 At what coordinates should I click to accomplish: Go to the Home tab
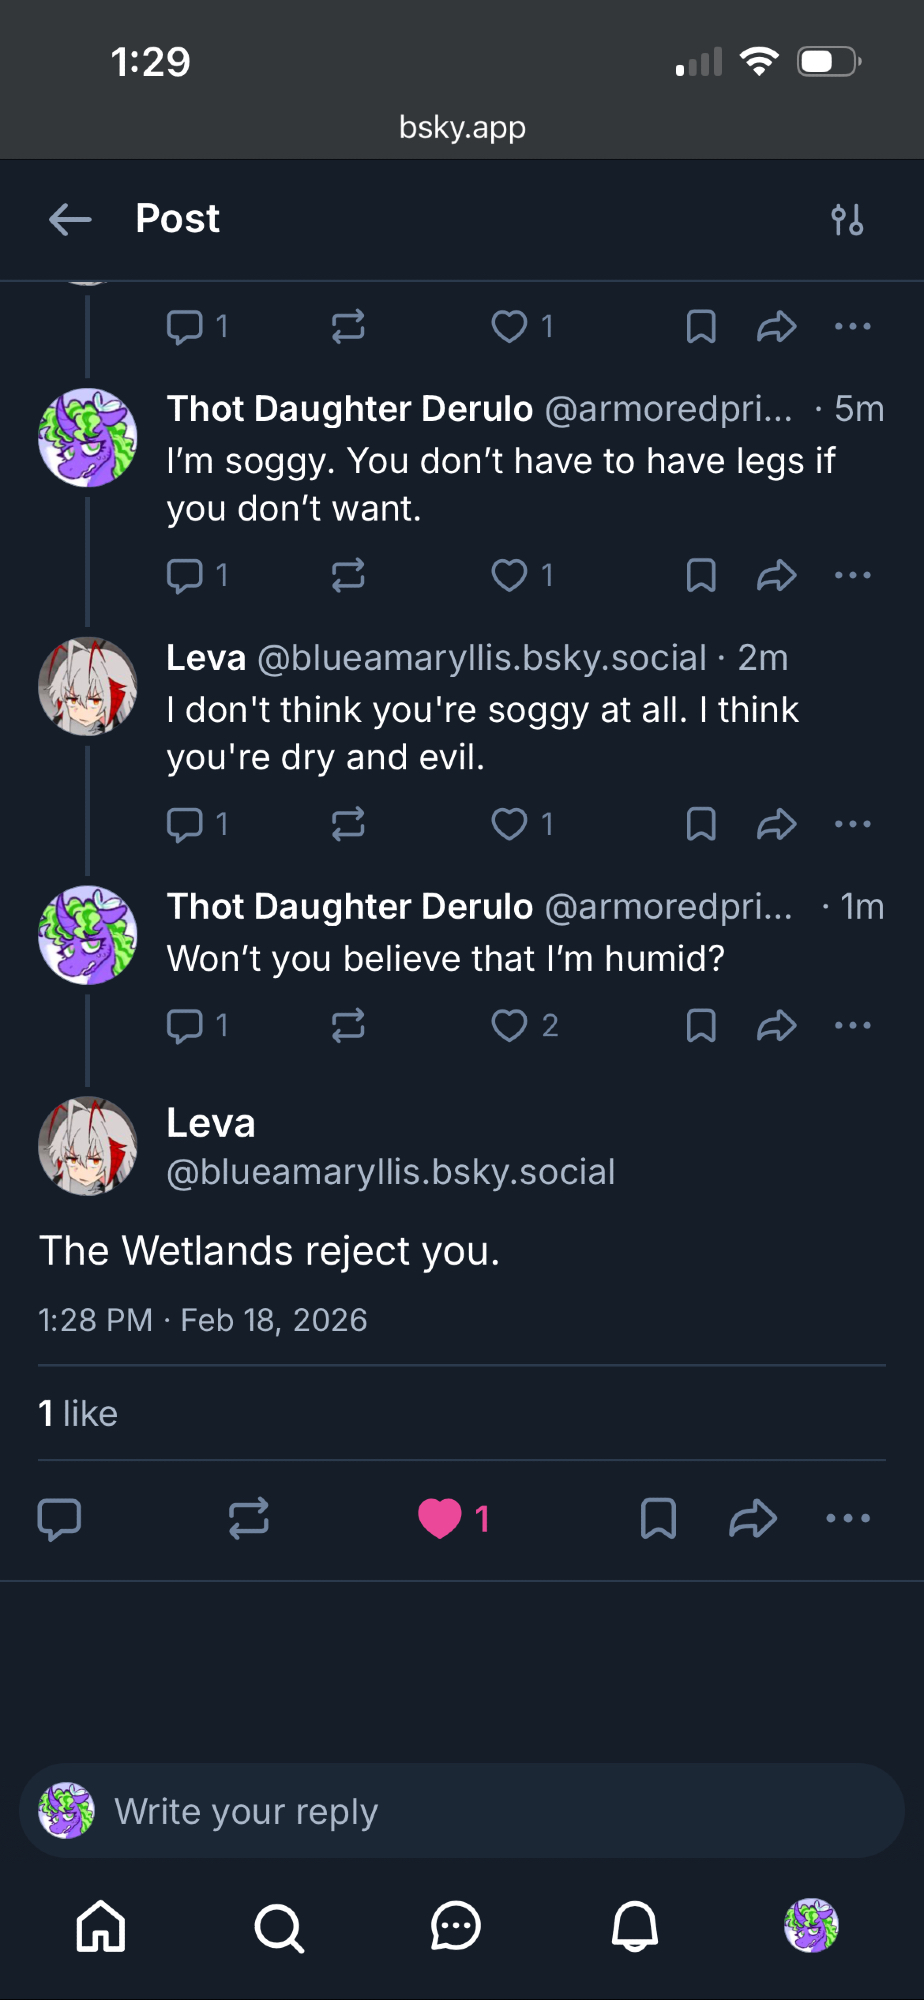tap(102, 1926)
